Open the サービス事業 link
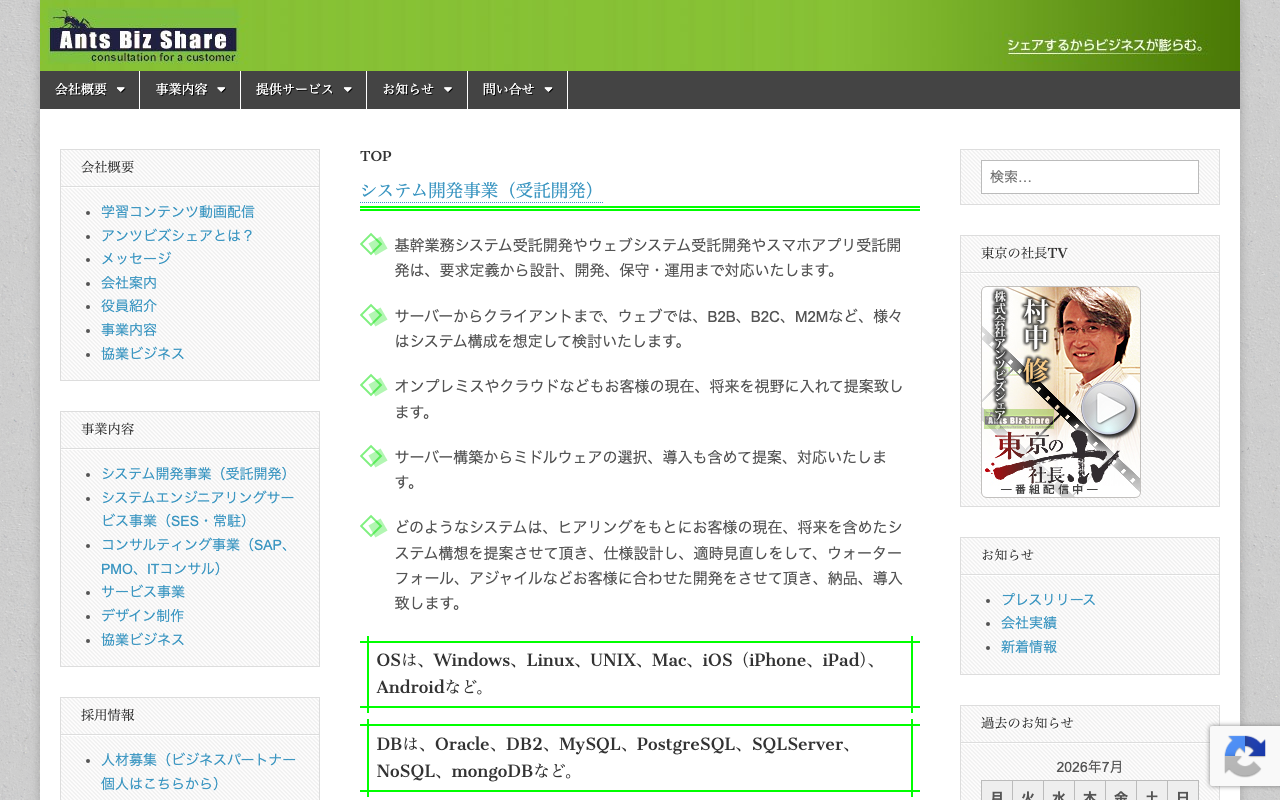Image resolution: width=1280 pixels, height=800 pixels. pyautogui.click(x=143, y=592)
